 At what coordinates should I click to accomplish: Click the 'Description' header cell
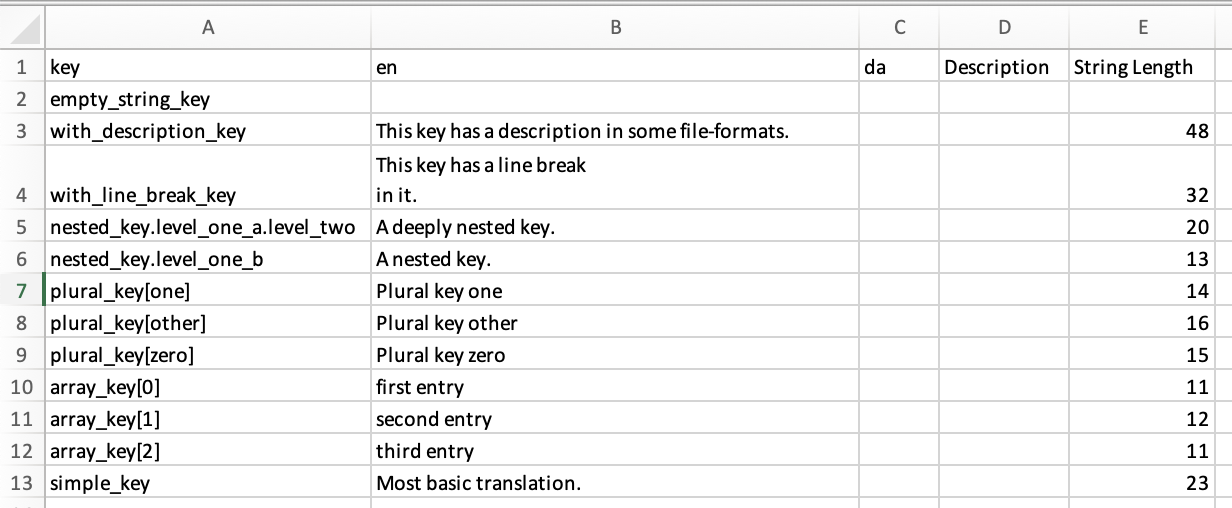(x=1004, y=67)
